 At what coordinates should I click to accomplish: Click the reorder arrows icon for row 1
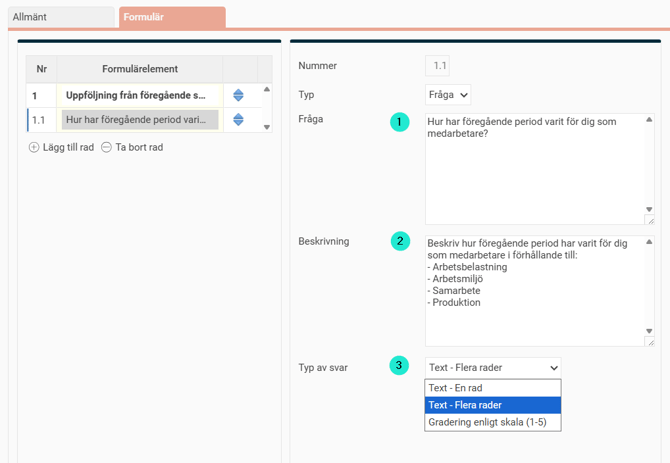pyautogui.click(x=238, y=96)
